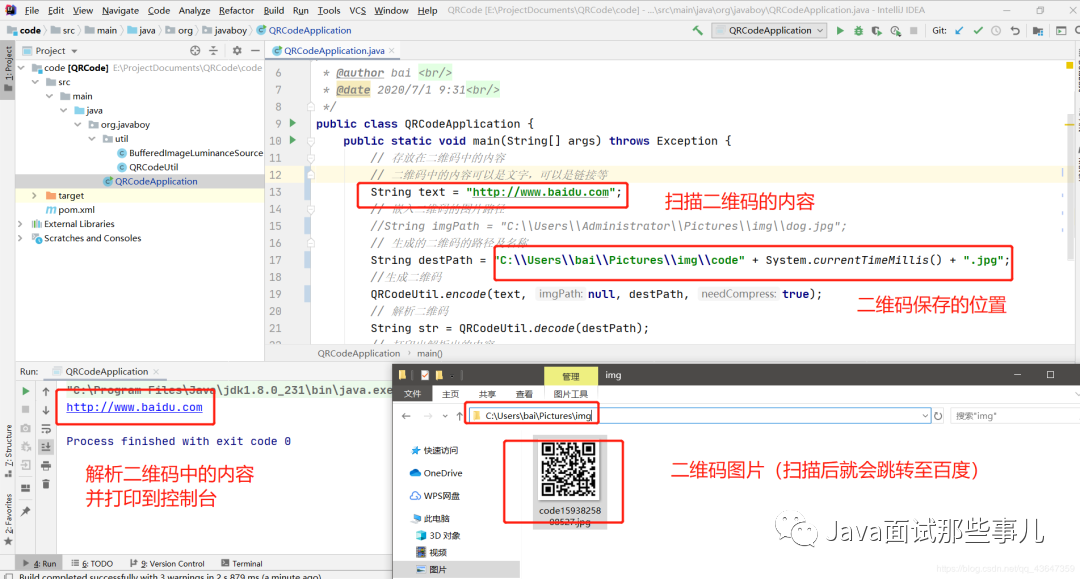The width and height of the screenshot is (1080, 579).
Task: Click the Run panel down-arrow icon
Action: coord(46,410)
